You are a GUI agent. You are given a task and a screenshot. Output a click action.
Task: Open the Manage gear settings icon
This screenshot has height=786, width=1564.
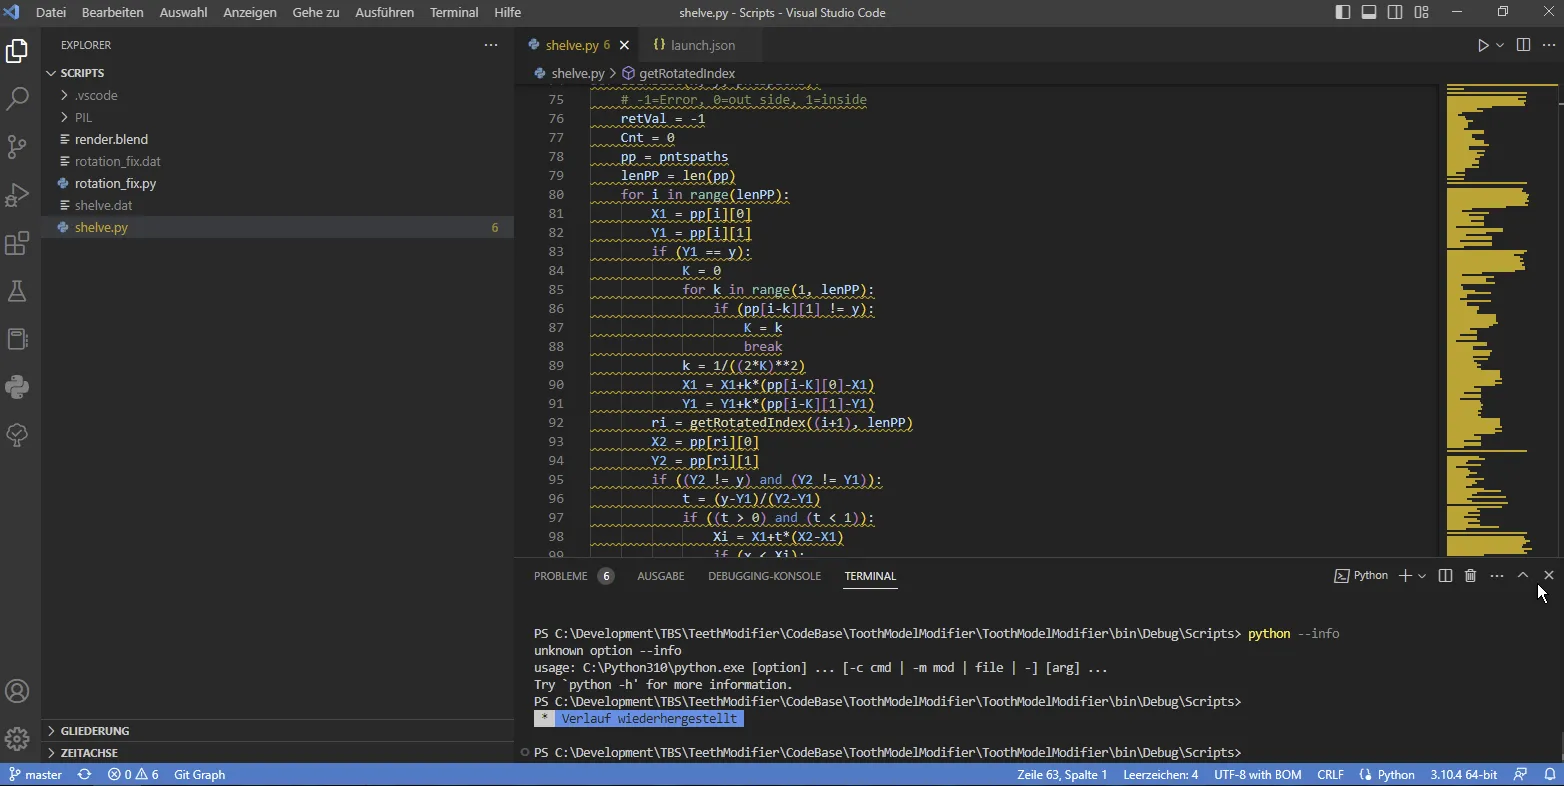(17, 739)
